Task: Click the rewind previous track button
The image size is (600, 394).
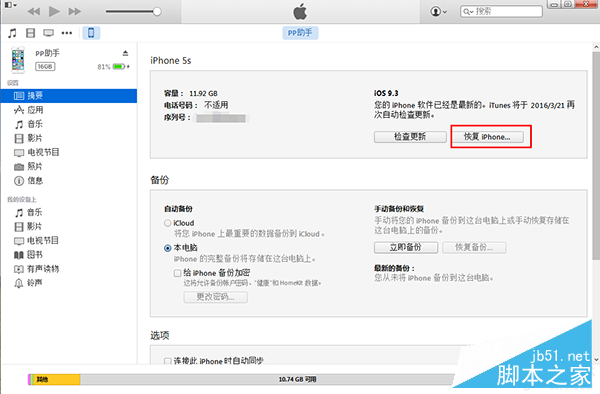Action: (34, 11)
